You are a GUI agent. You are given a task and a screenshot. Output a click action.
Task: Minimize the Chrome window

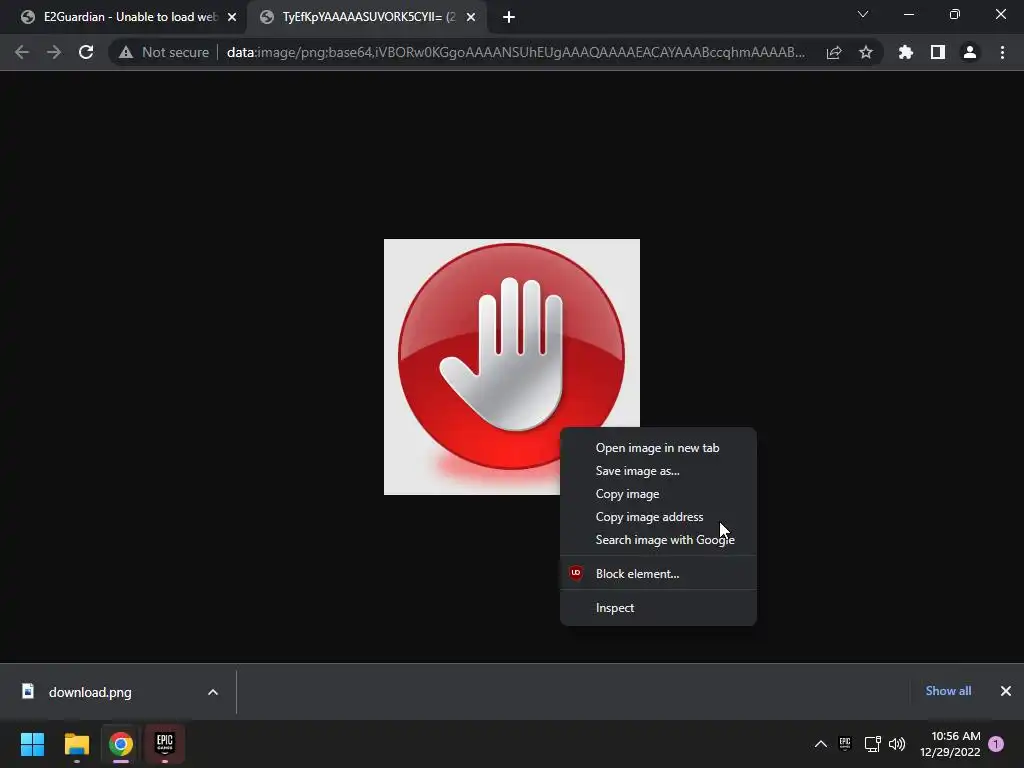908,14
